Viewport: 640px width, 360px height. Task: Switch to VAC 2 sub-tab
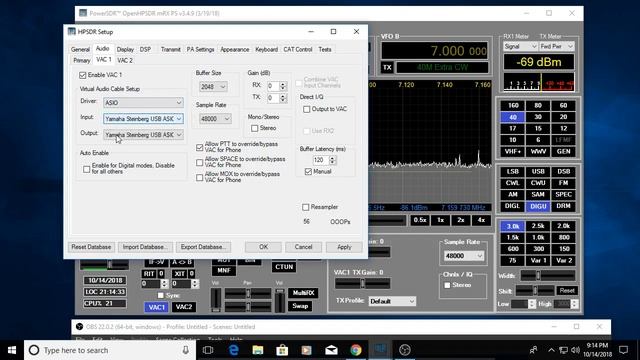(x=125, y=60)
